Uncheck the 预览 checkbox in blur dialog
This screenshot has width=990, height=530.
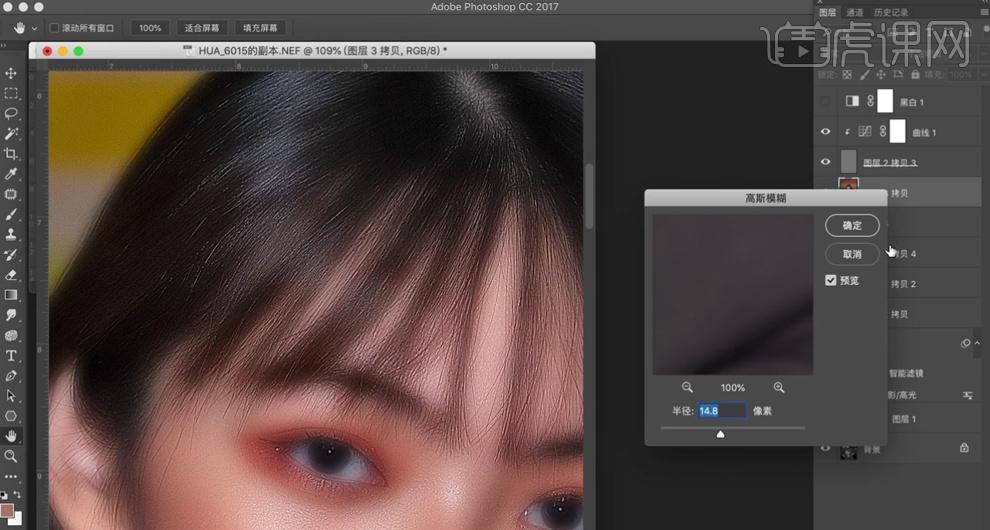[831, 280]
